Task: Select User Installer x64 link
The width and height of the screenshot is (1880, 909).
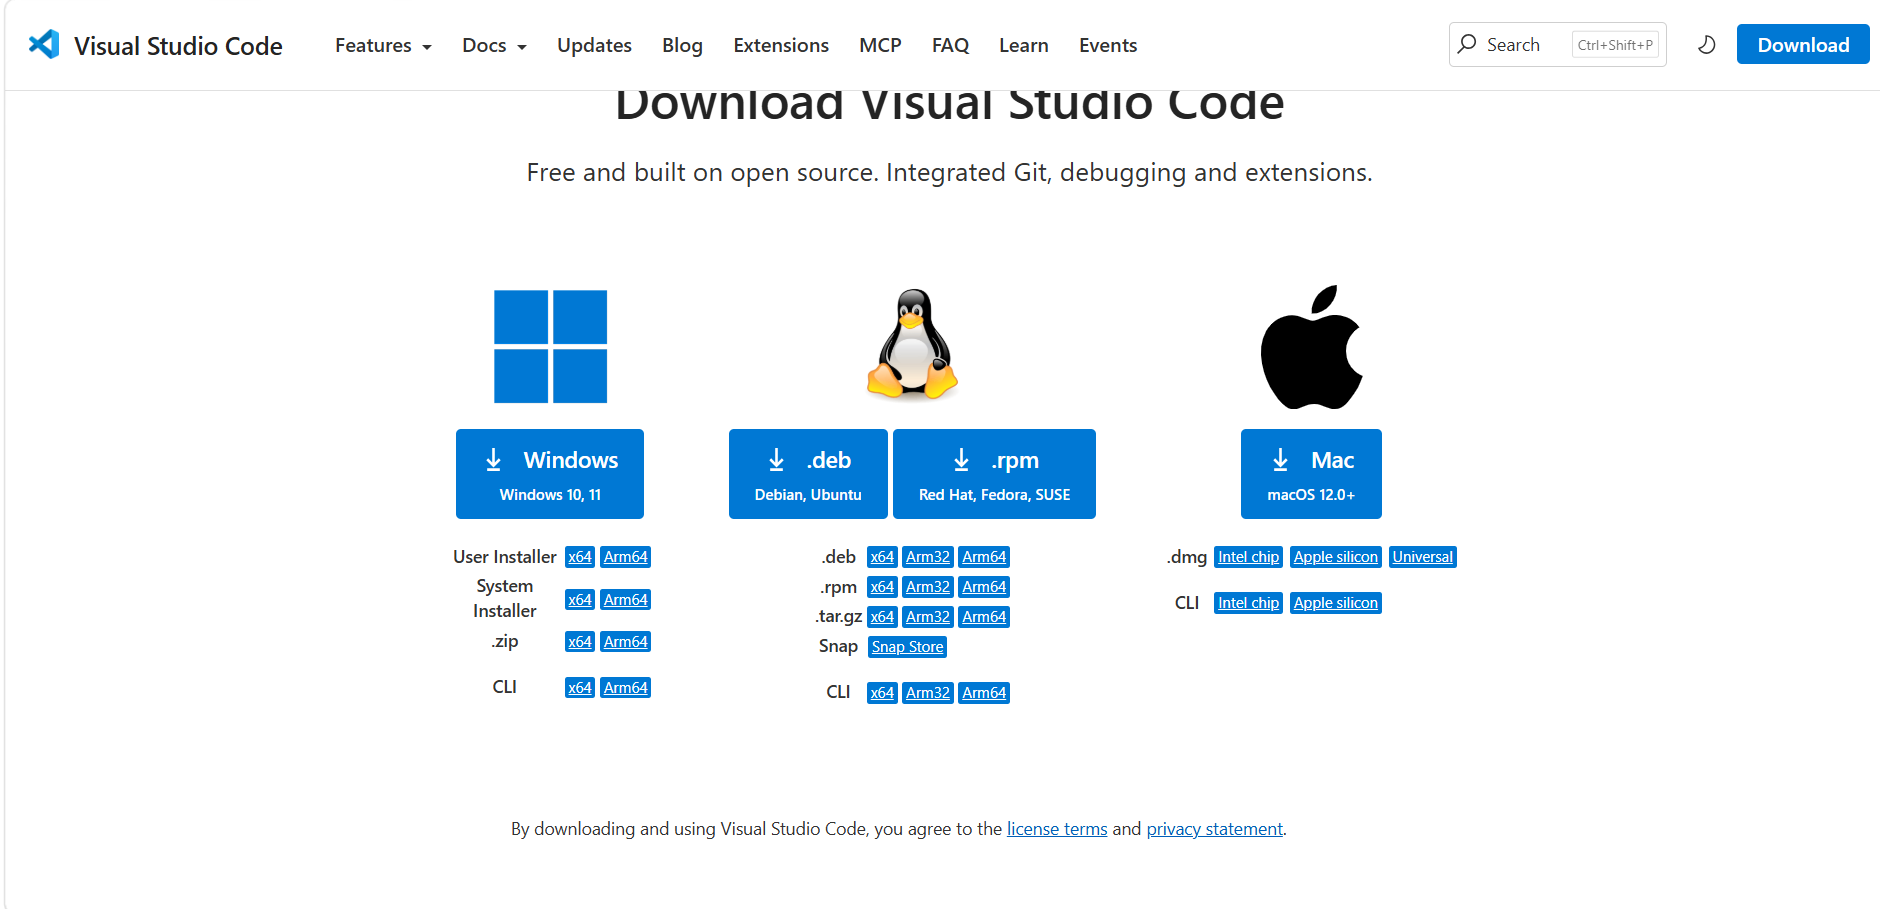Action: tap(580, 557)
